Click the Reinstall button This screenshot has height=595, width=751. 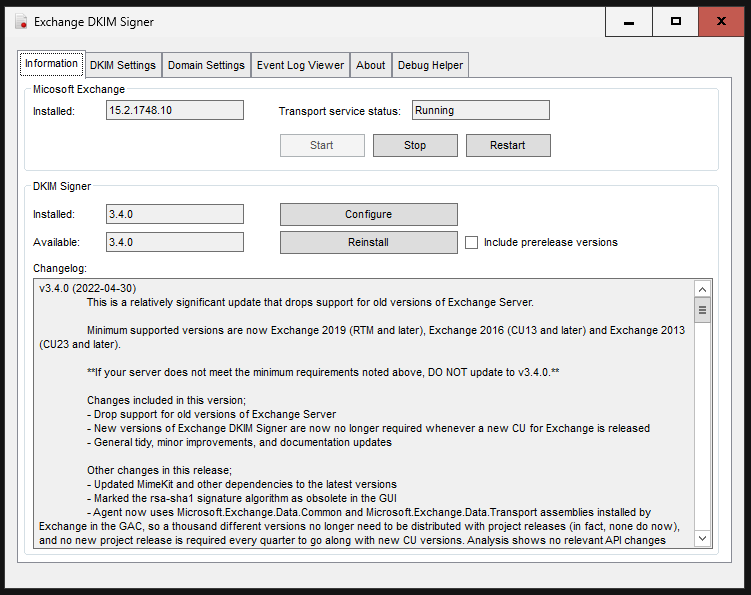coord(368,242)
